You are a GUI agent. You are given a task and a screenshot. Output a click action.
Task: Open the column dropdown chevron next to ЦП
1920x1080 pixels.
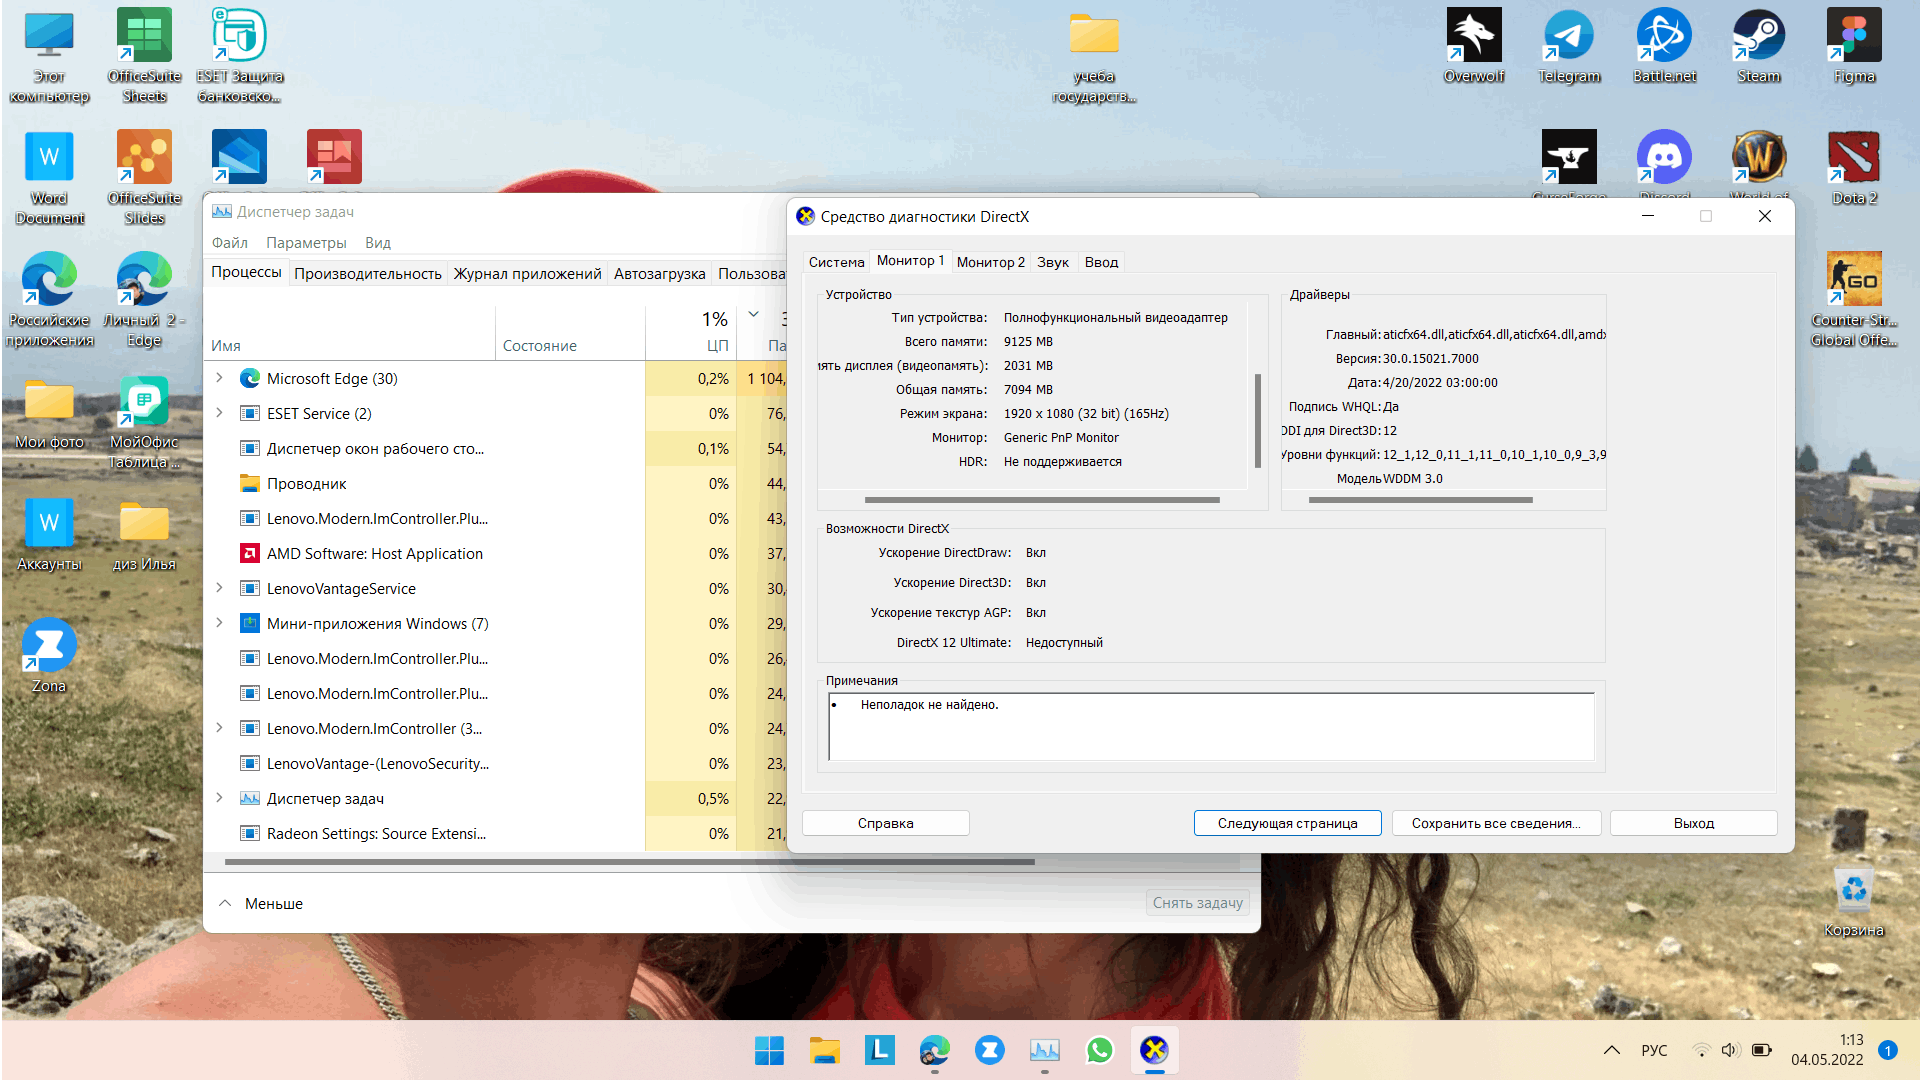tap(754, 315)
